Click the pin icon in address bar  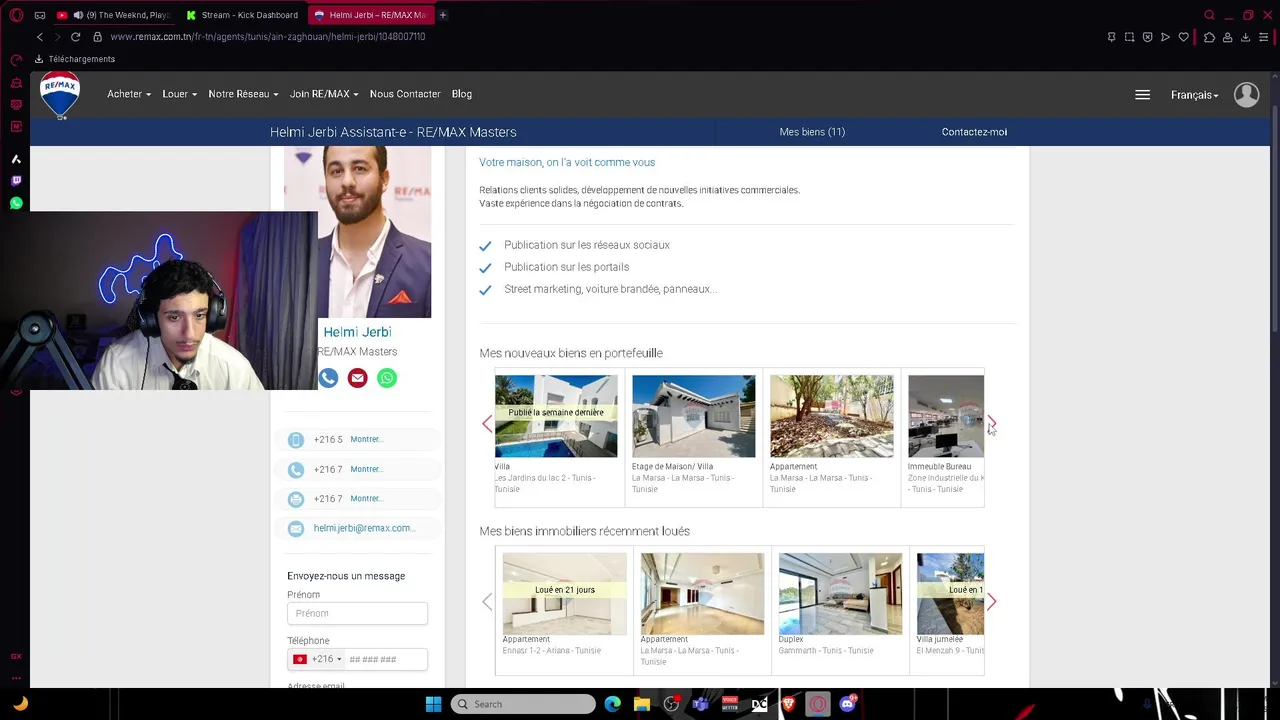(x=1111, y=37)
